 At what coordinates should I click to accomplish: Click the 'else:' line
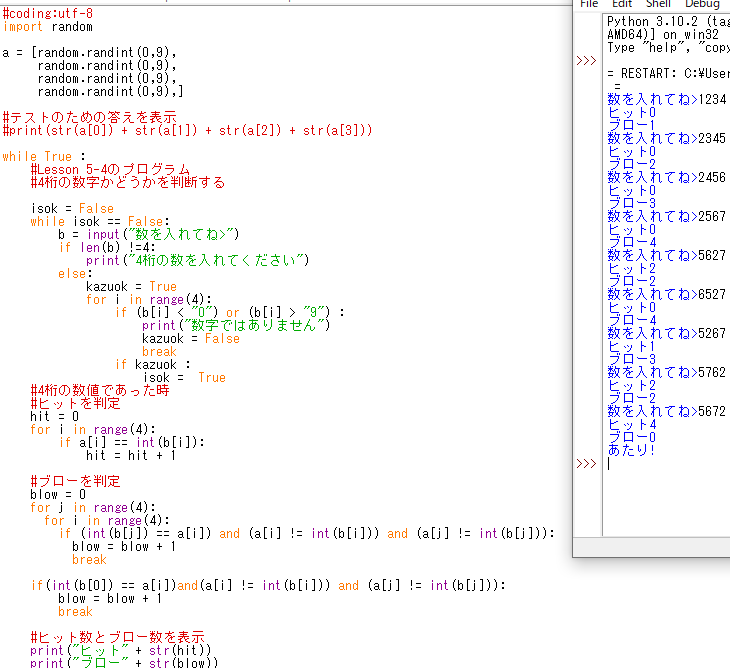pyautogui.click(x=75, y=273)
